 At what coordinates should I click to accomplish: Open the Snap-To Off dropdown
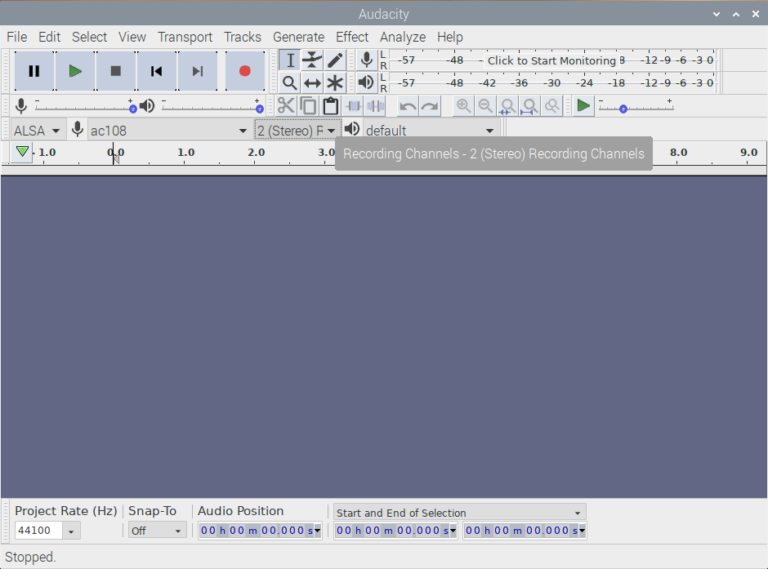coord(157,531)
